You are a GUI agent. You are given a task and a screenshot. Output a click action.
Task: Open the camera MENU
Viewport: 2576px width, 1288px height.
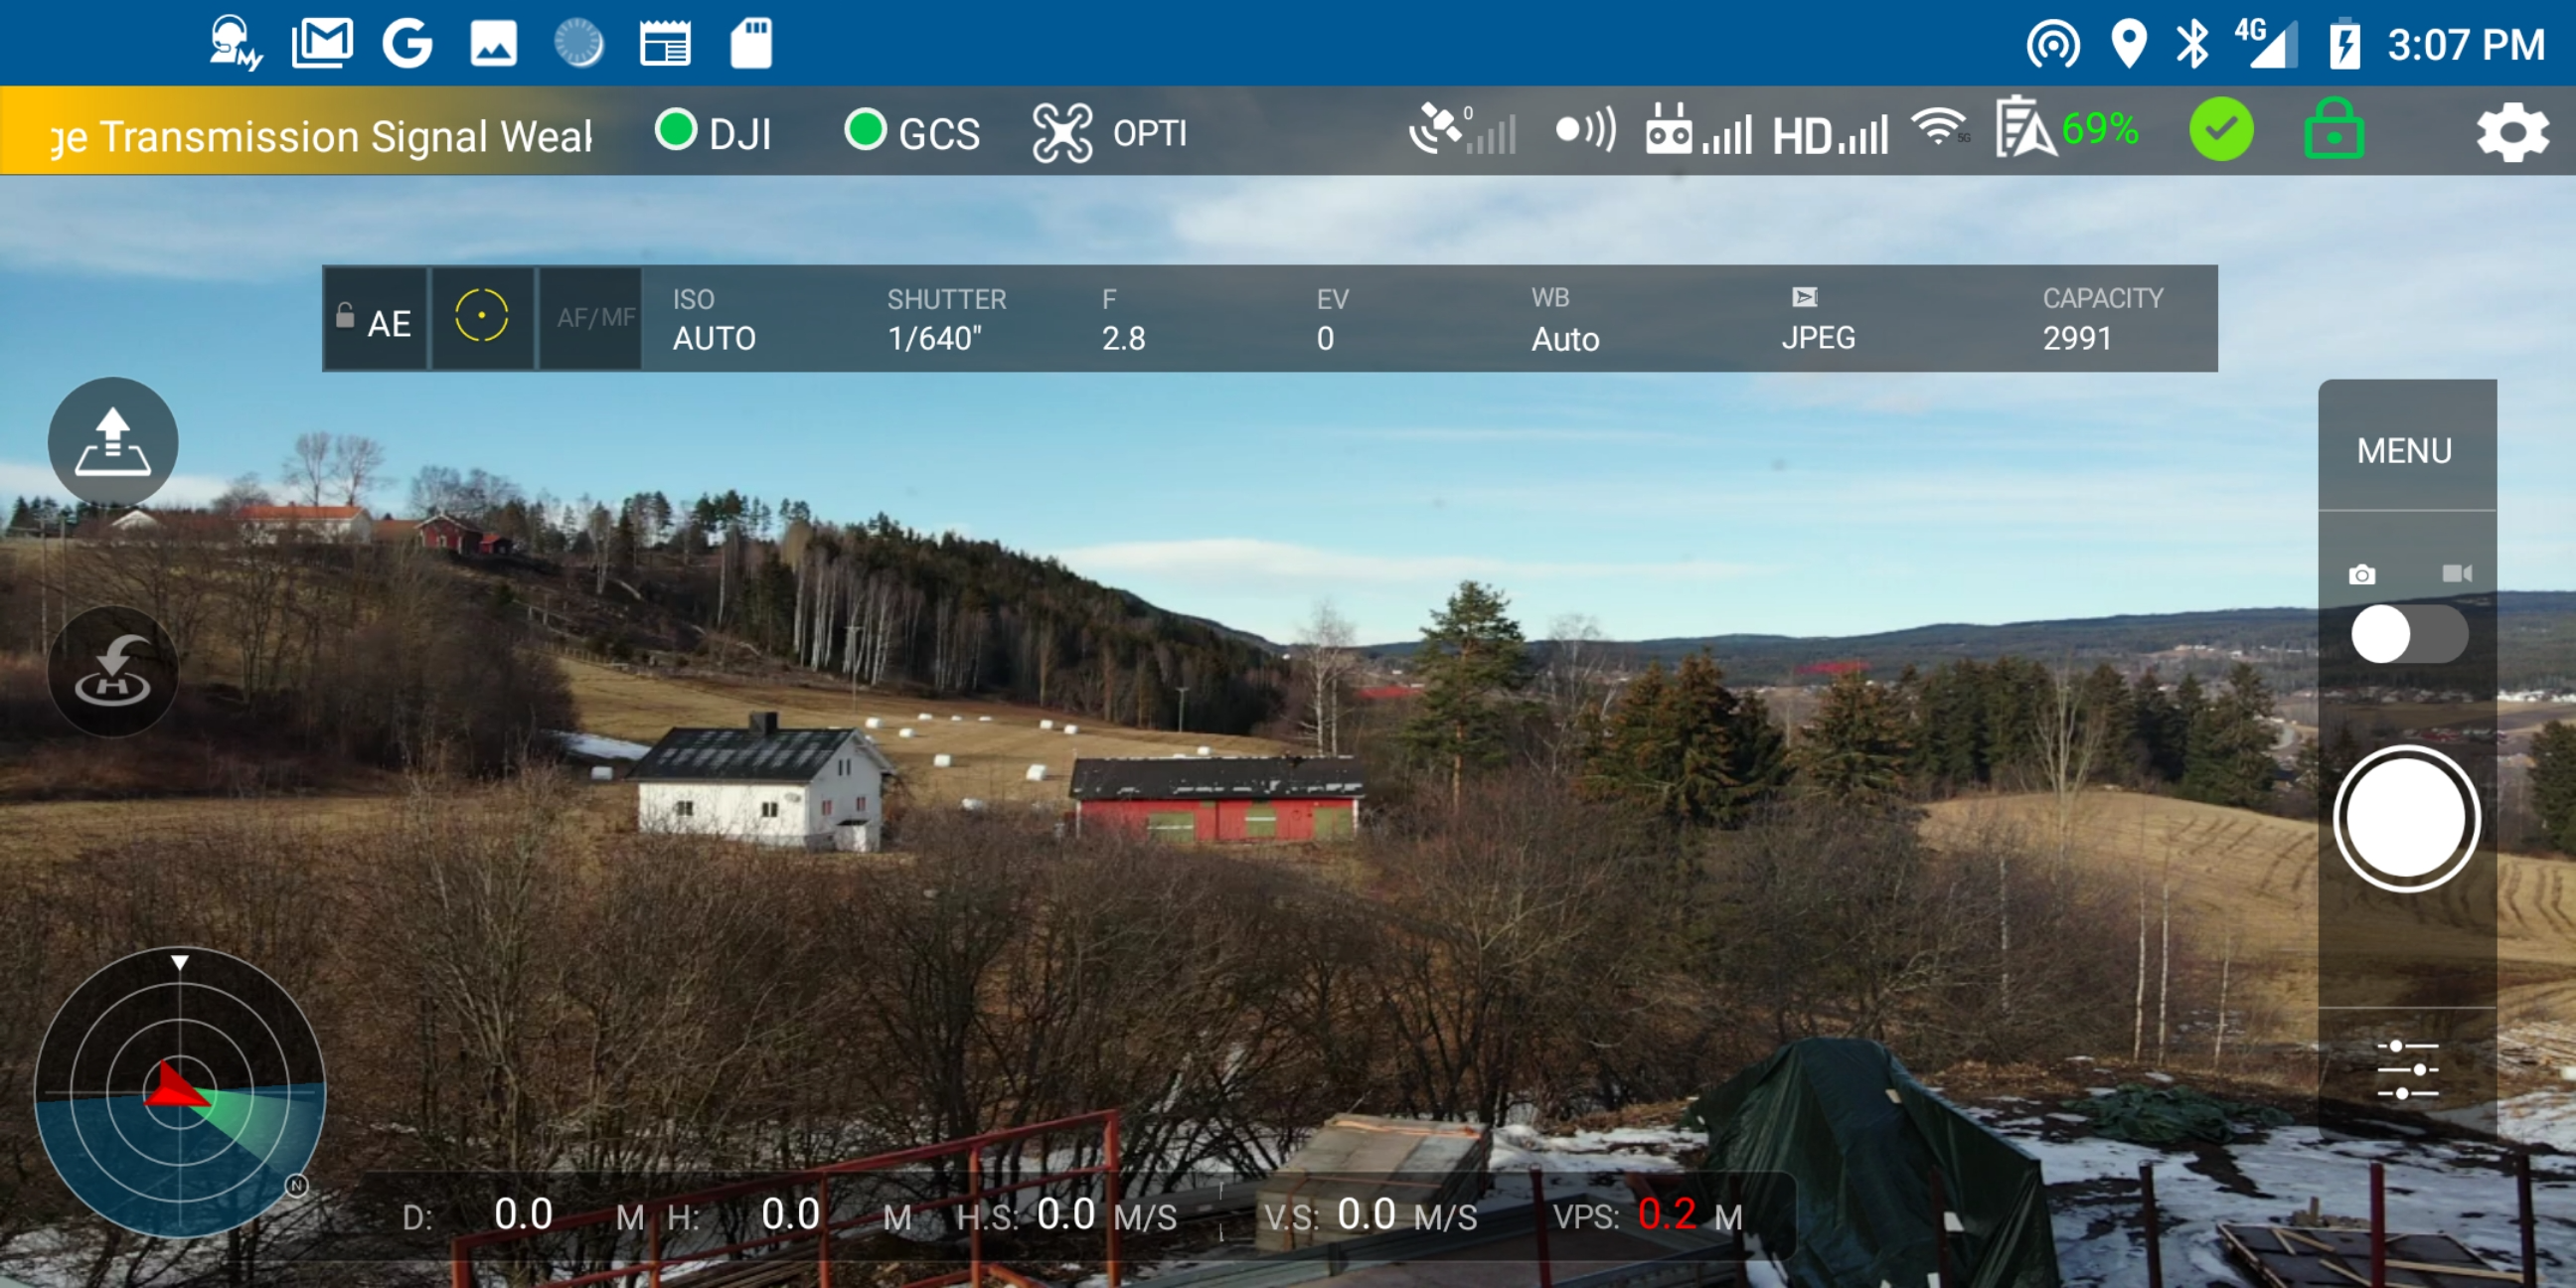(x=2404, y=451)
